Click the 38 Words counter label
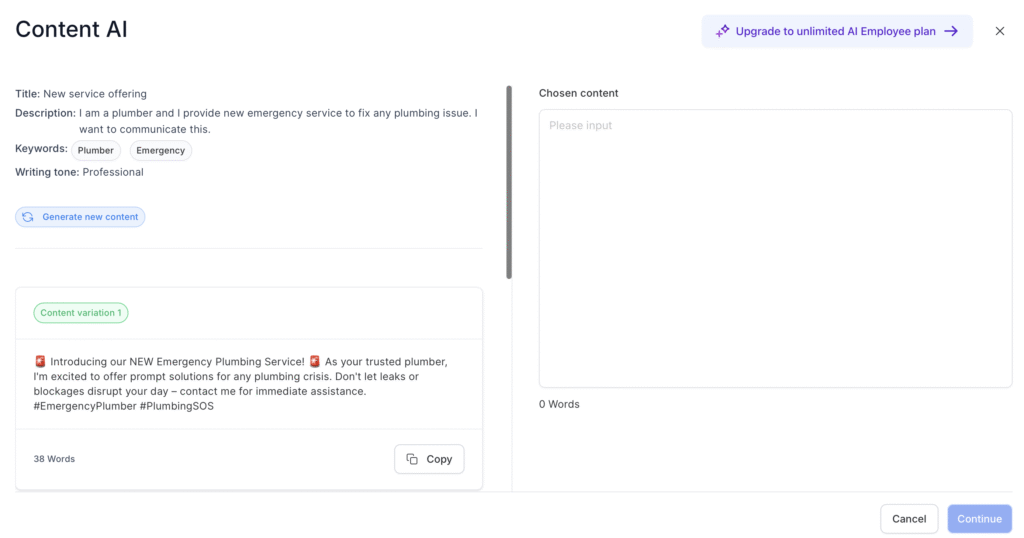1024x538 pixels. [x=54, y=459]
